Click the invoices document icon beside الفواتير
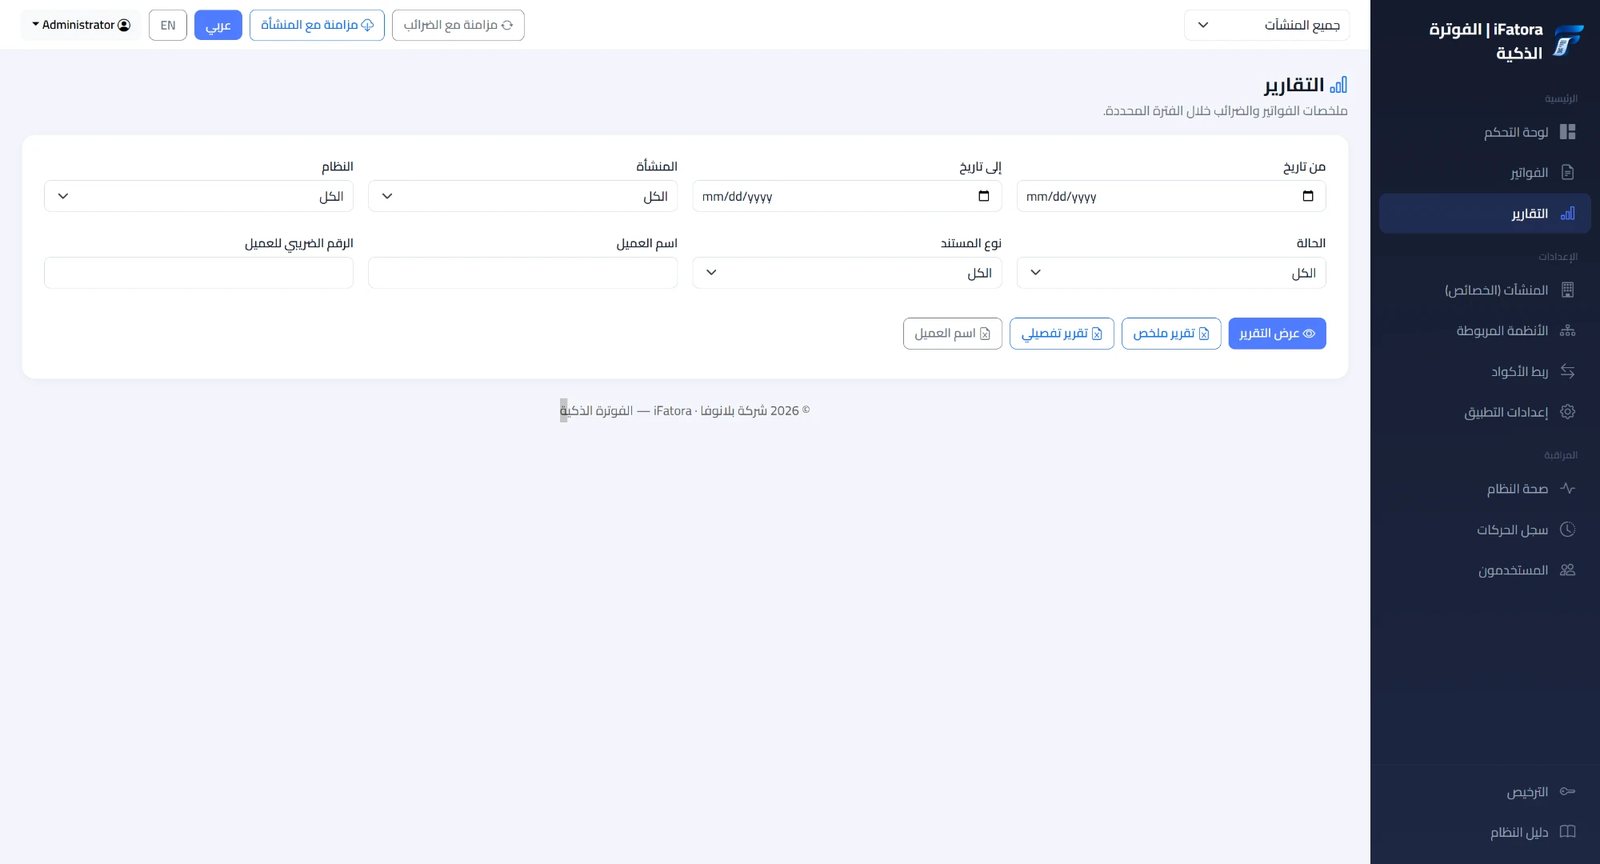The image size is (1600, 864). (1567, 173)
